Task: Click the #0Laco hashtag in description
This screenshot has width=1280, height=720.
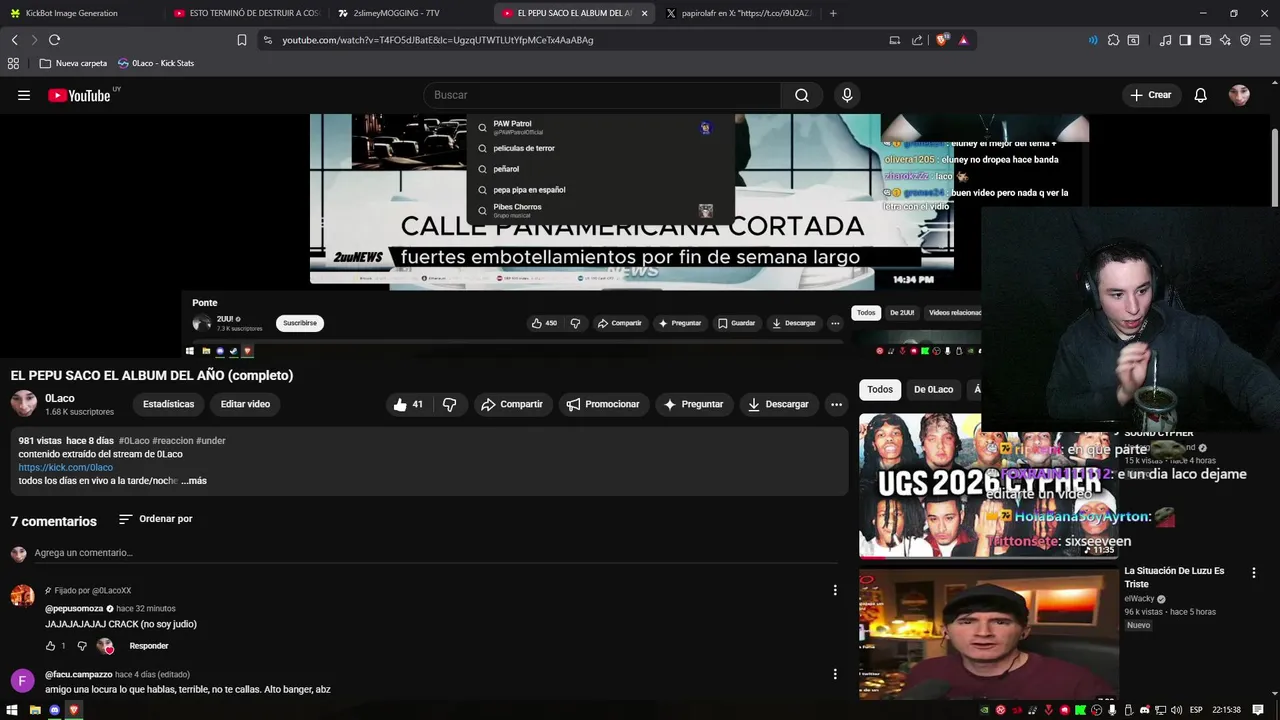Action: pos(134,441)
